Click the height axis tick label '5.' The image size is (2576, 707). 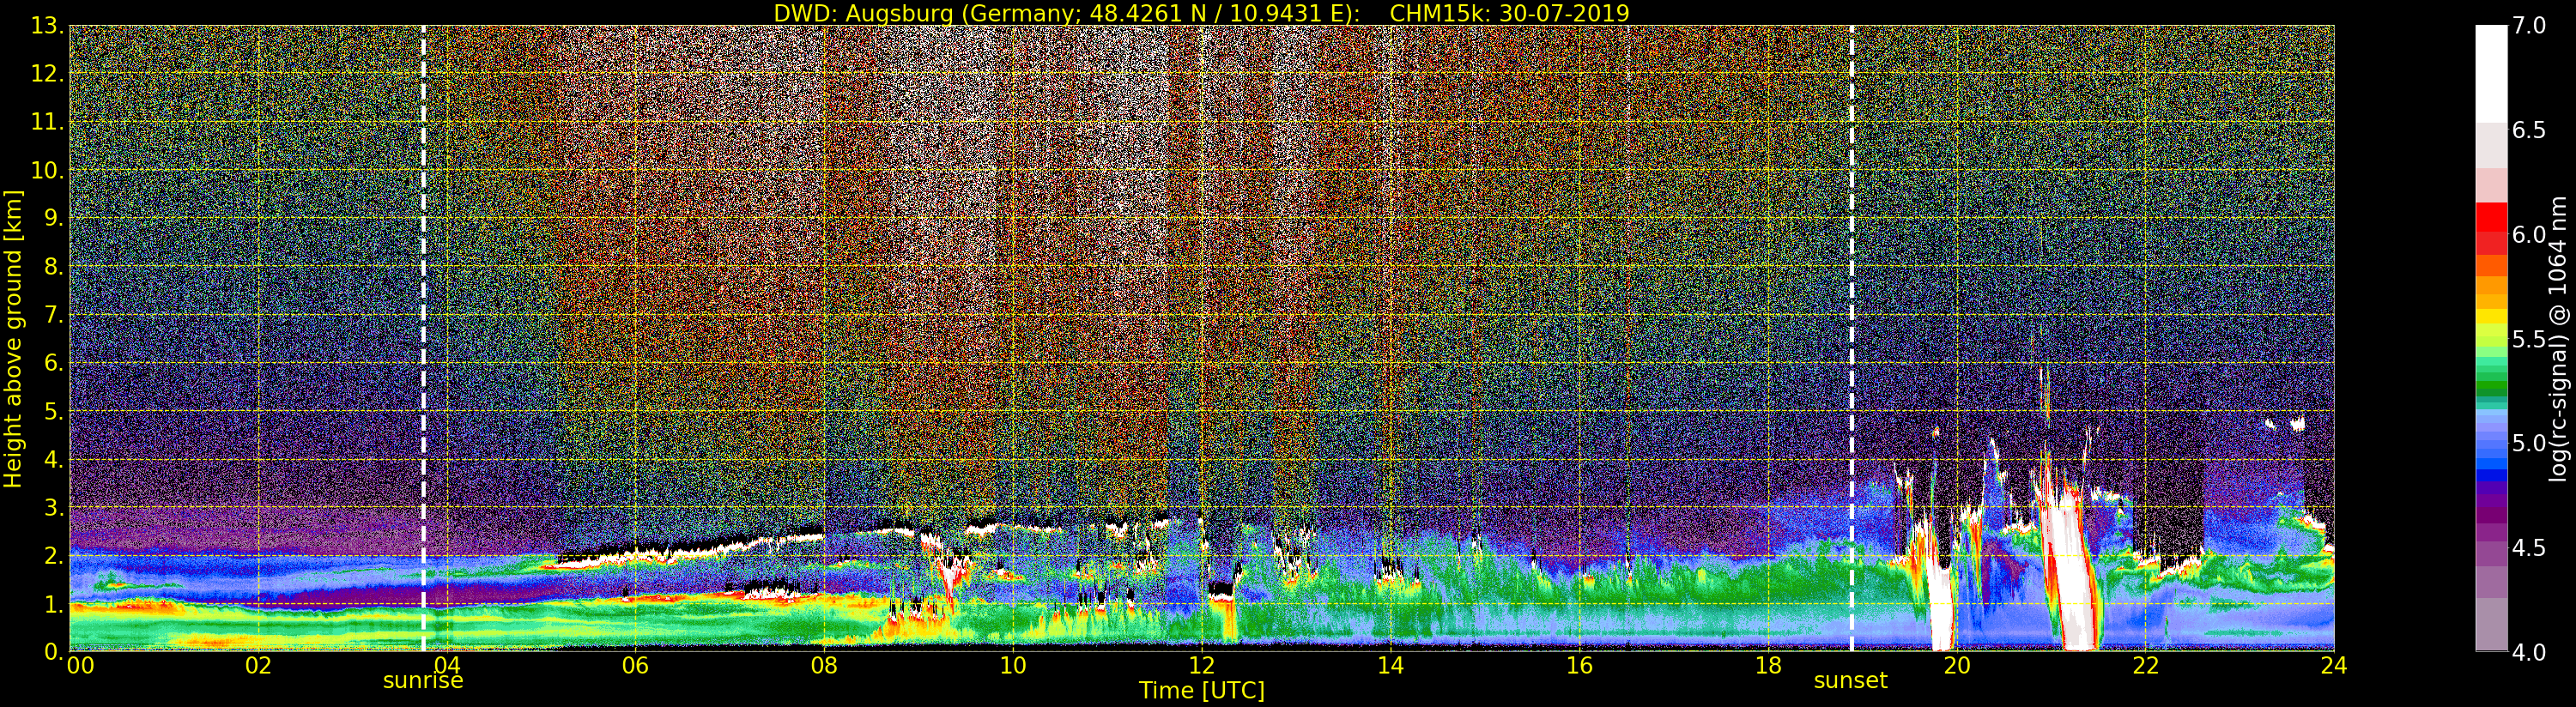click(x=53, y=411)
